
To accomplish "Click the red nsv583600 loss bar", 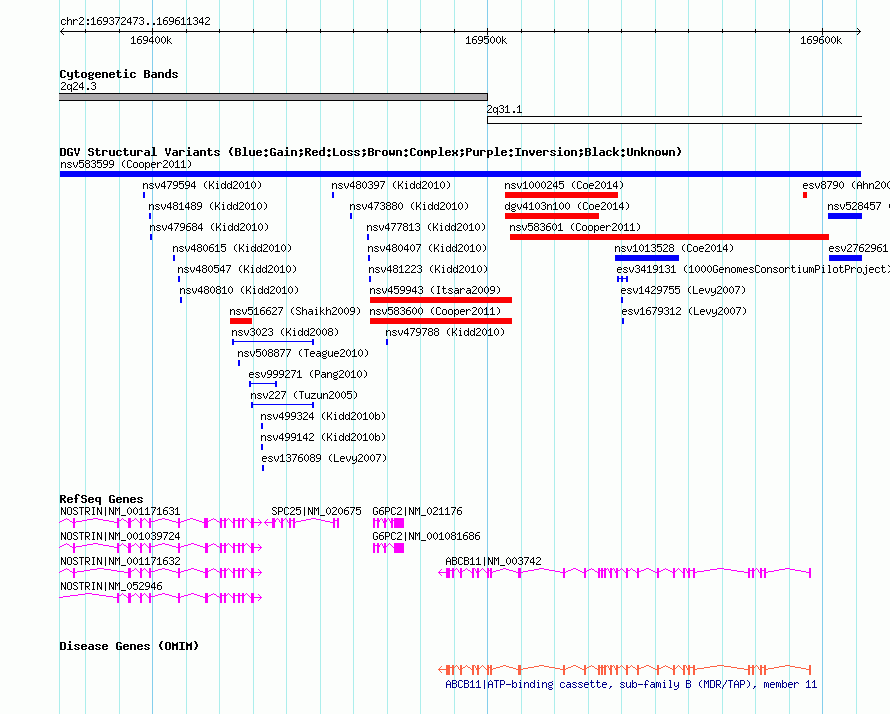I will [x=441, y=321].
